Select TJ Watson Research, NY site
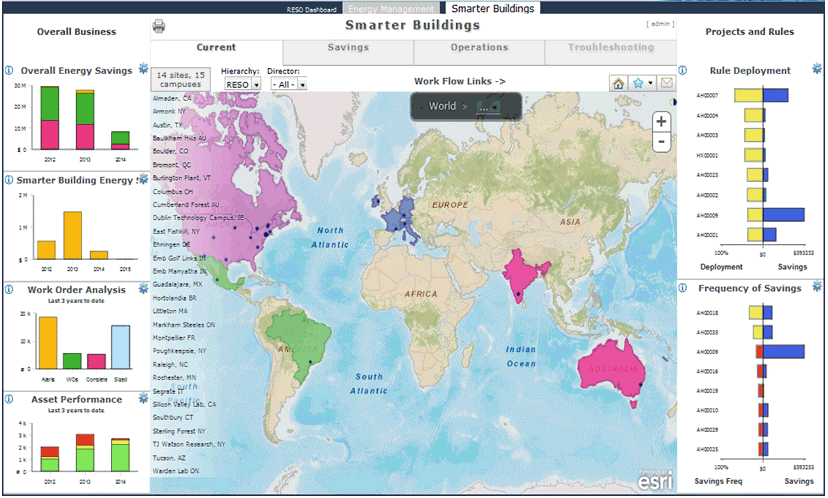828x498 pixels. point(189,444)
